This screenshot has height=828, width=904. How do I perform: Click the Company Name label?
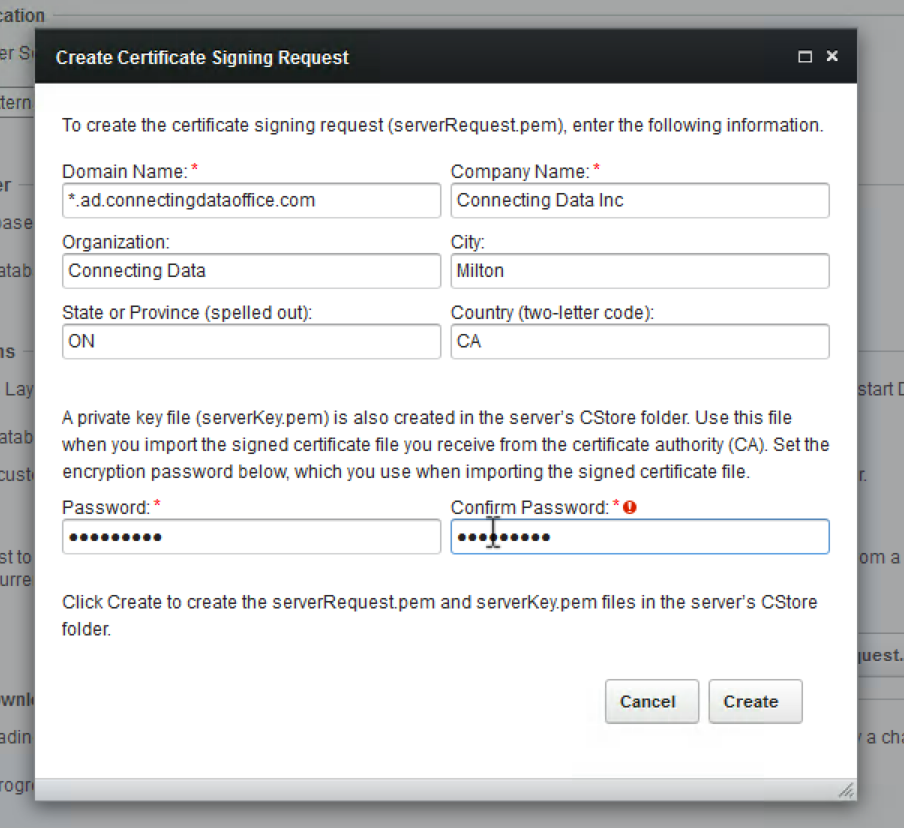point(519,171)
